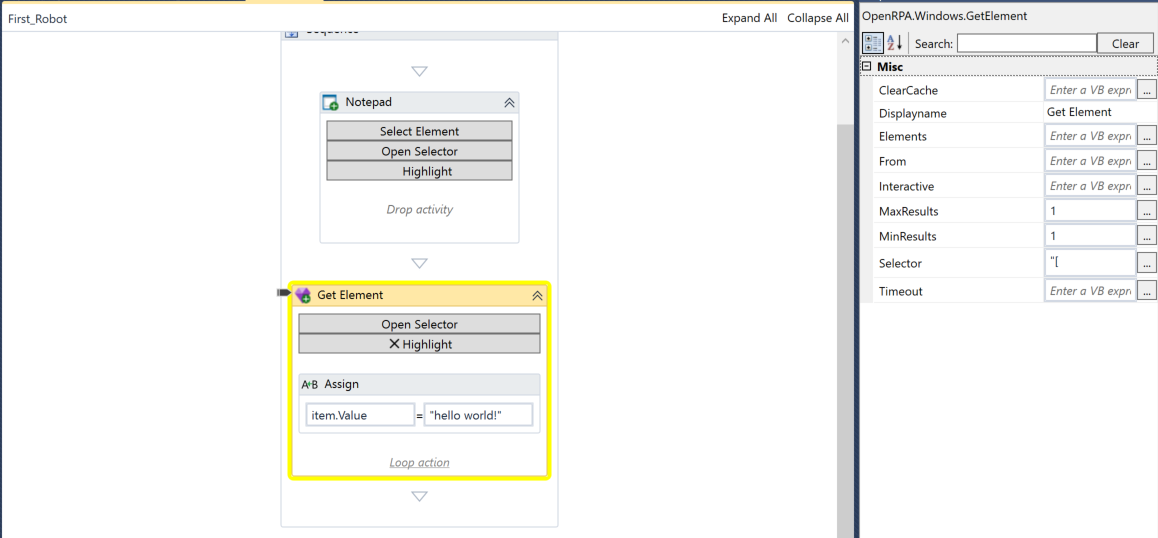This screenshot has width=1158, height=538.
Task: Edit the Displayname value Get Element
Action: click(1100, 112)
